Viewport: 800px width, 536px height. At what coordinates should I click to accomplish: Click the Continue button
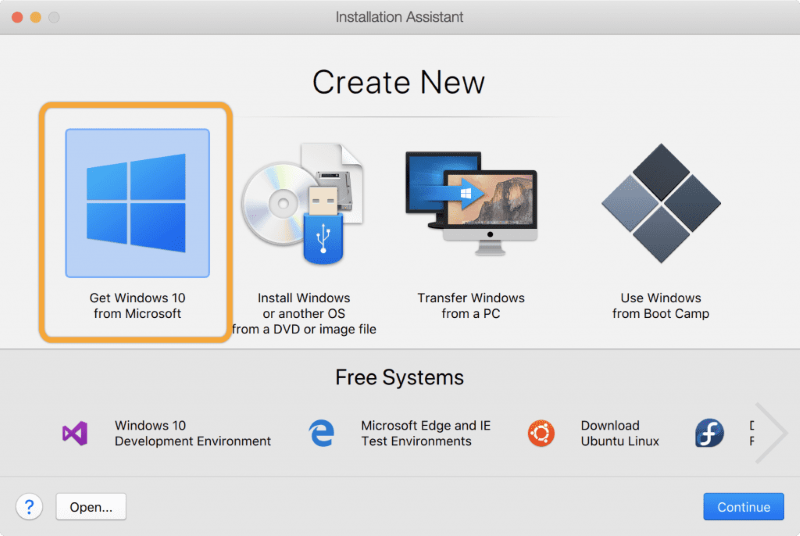tap(743, 507)
